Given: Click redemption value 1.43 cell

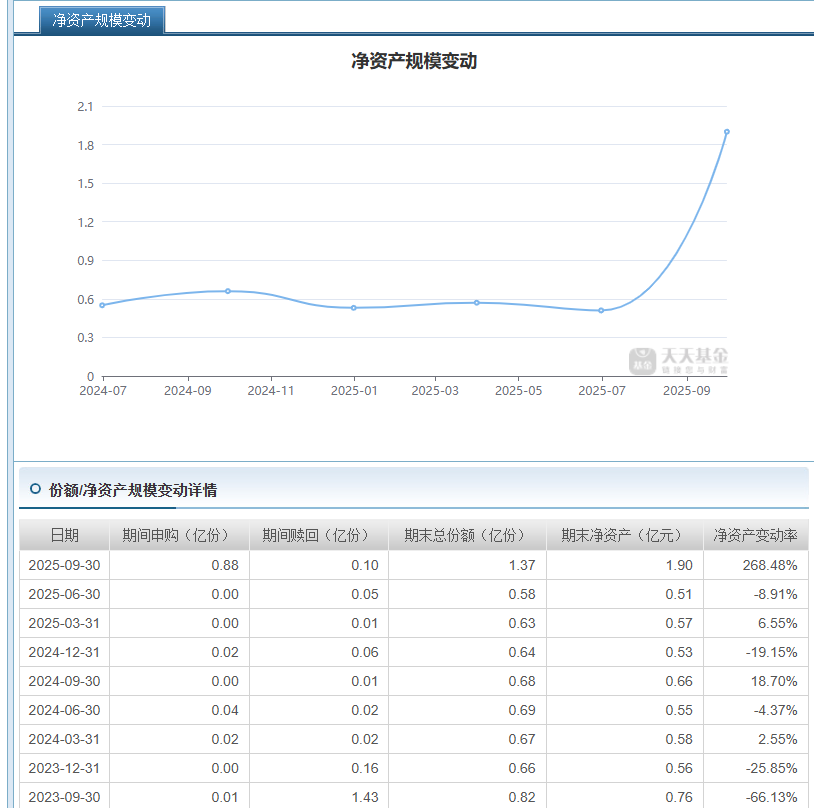Looking at the screenshot, I should pyautogui.click(x=319, y=797).
